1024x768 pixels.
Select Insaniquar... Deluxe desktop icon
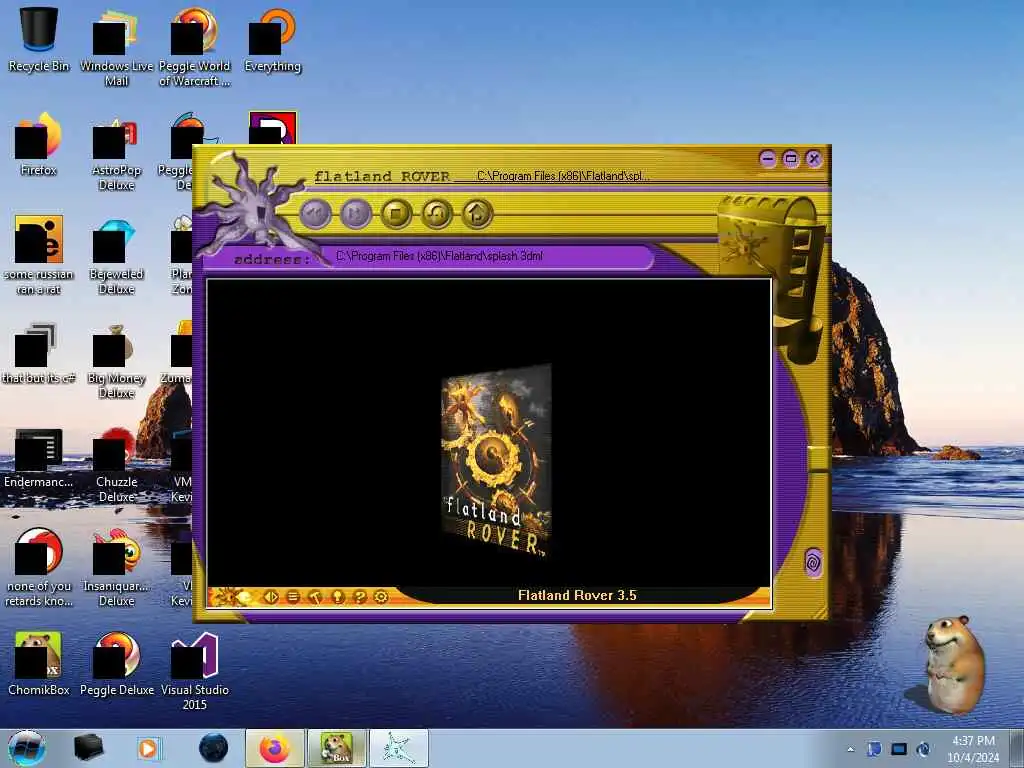pyautogui.click(x=116, y=568)
